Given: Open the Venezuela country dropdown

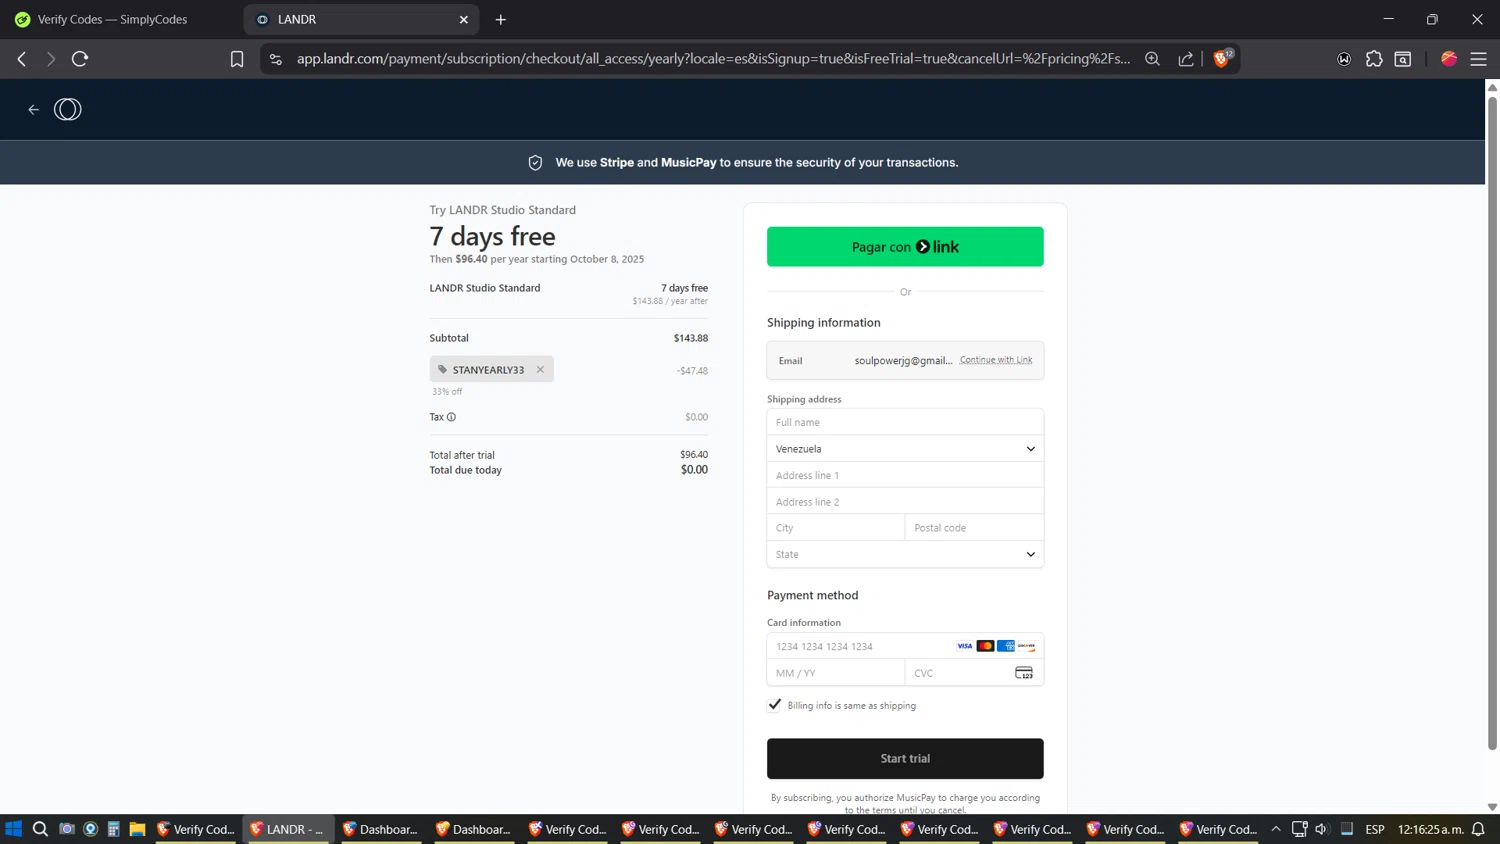Looking at the screenshot, I should (x=905, y=449).
